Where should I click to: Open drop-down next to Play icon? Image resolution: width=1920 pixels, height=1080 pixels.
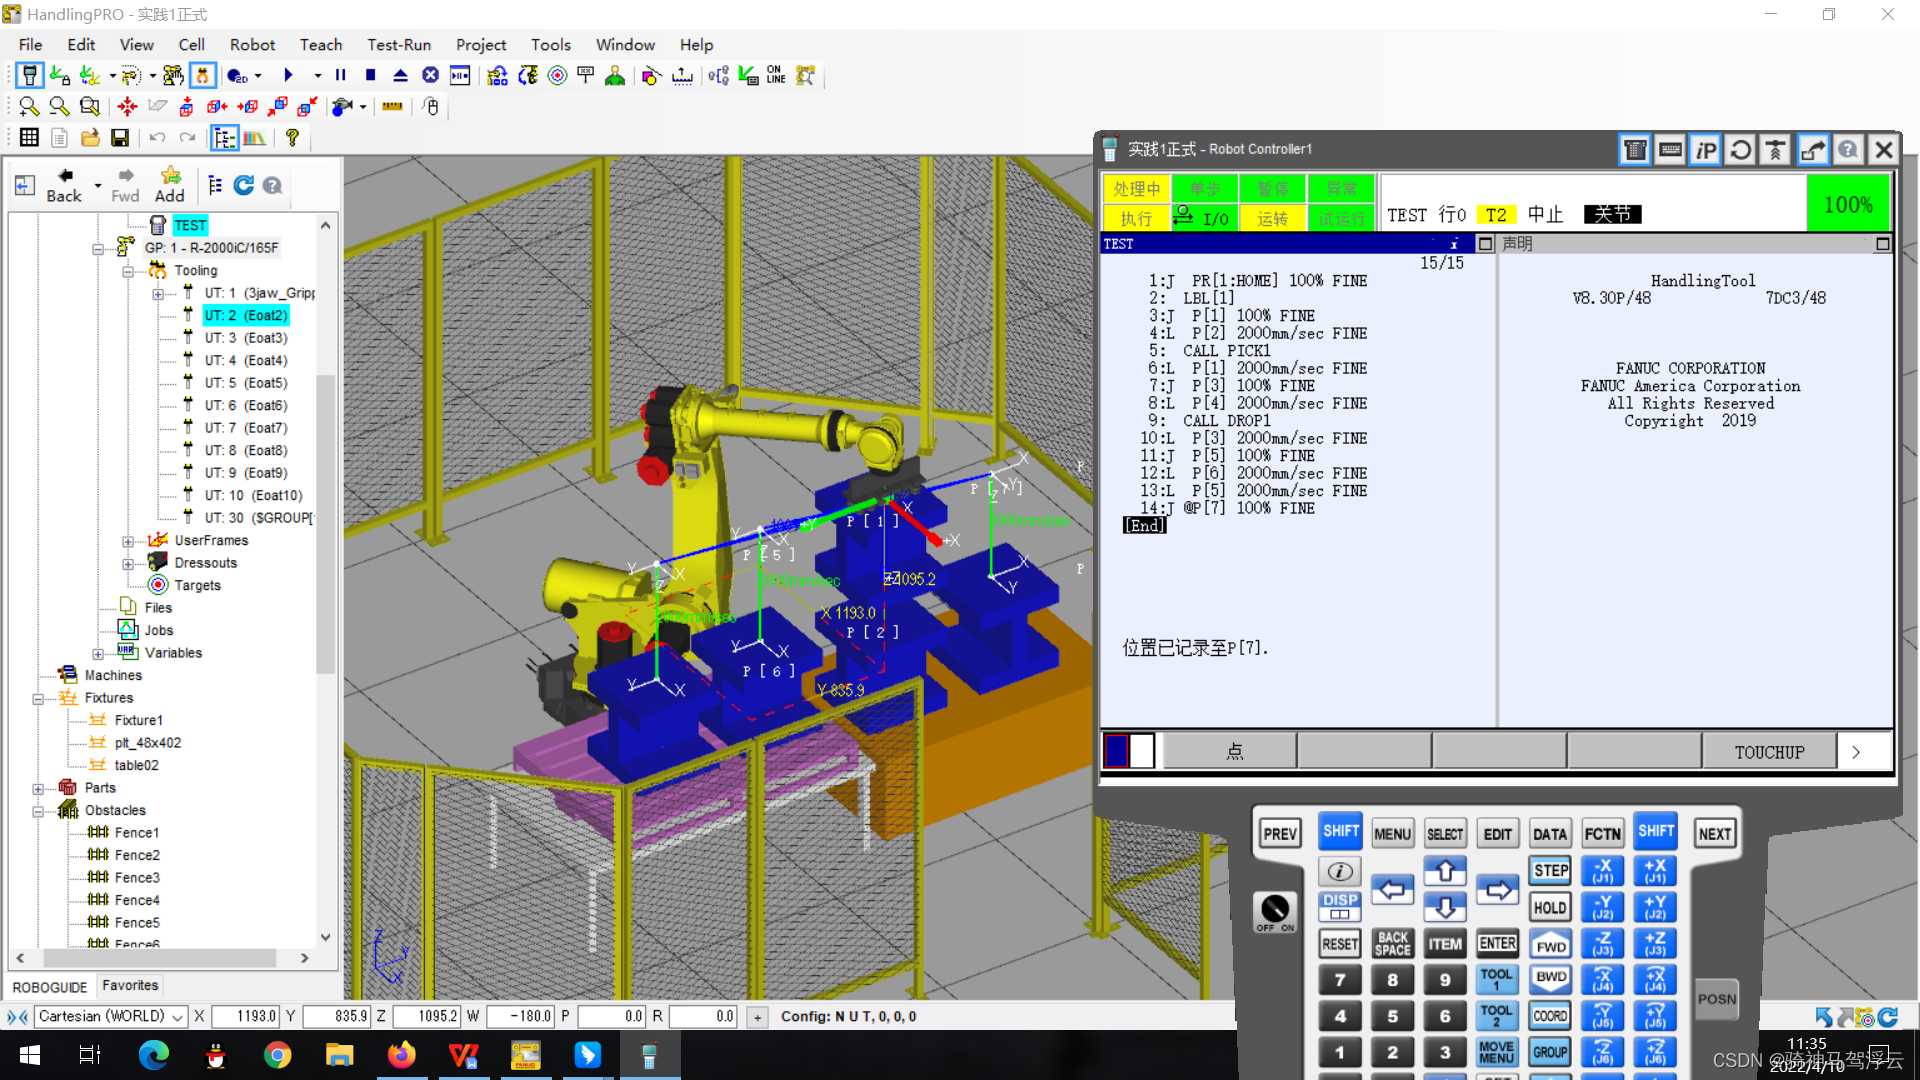pos(317,75)
